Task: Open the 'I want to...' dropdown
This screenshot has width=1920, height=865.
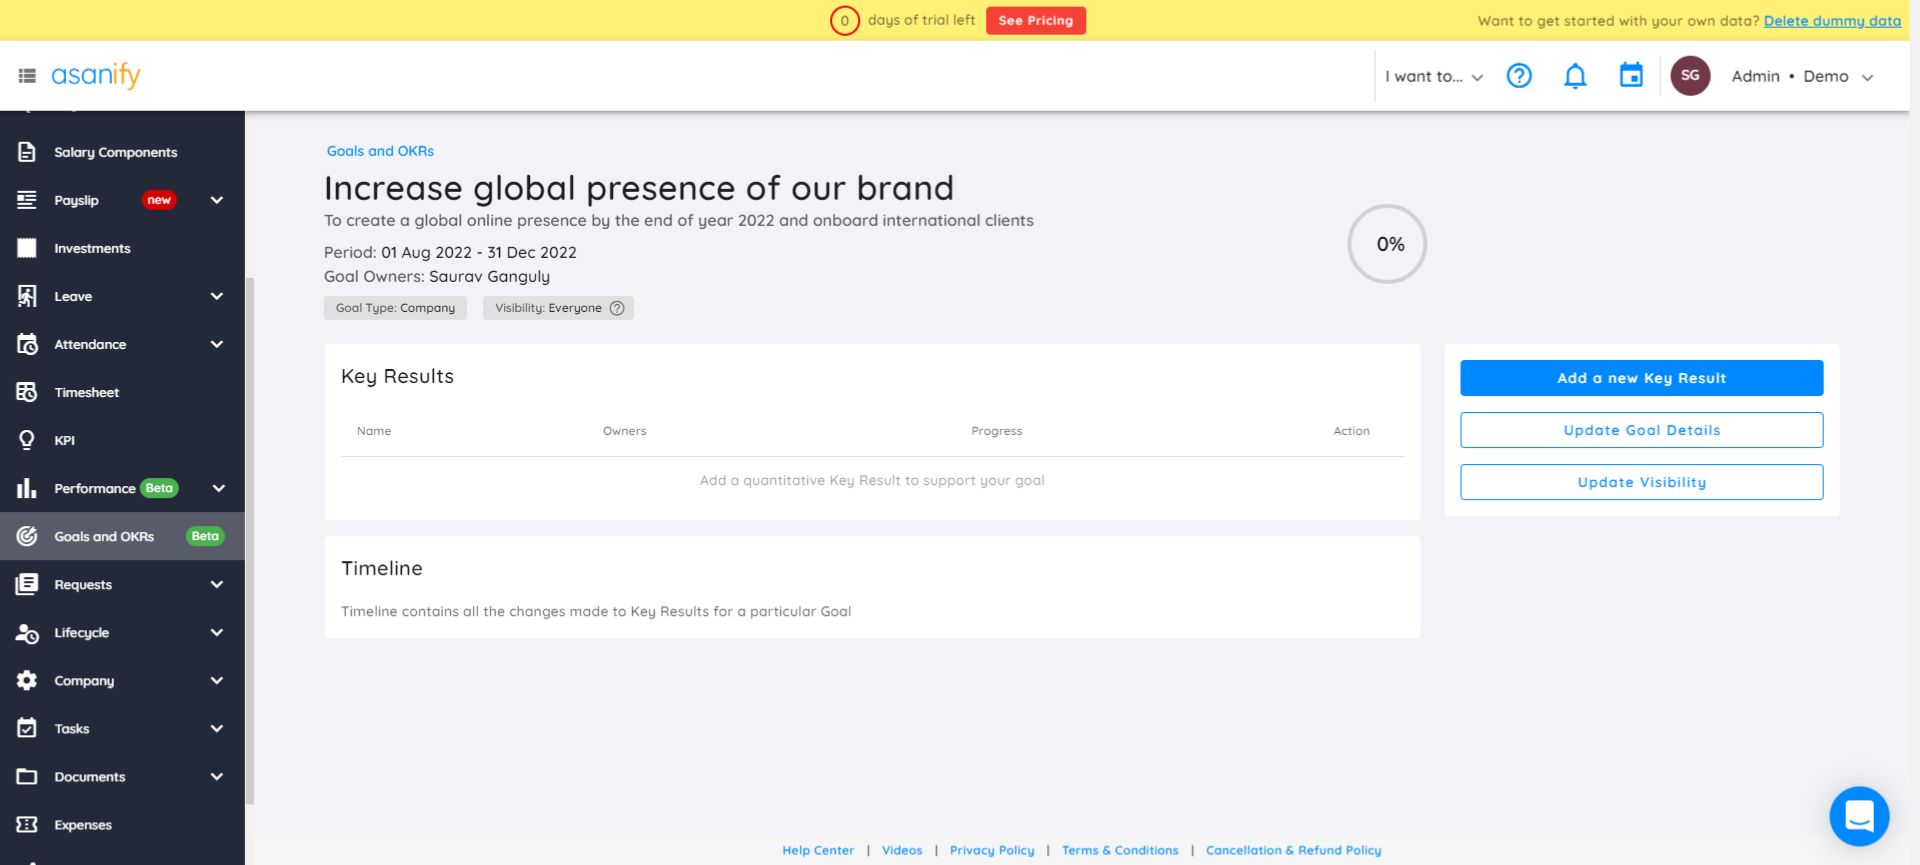Action: [x=1433, y=76]
